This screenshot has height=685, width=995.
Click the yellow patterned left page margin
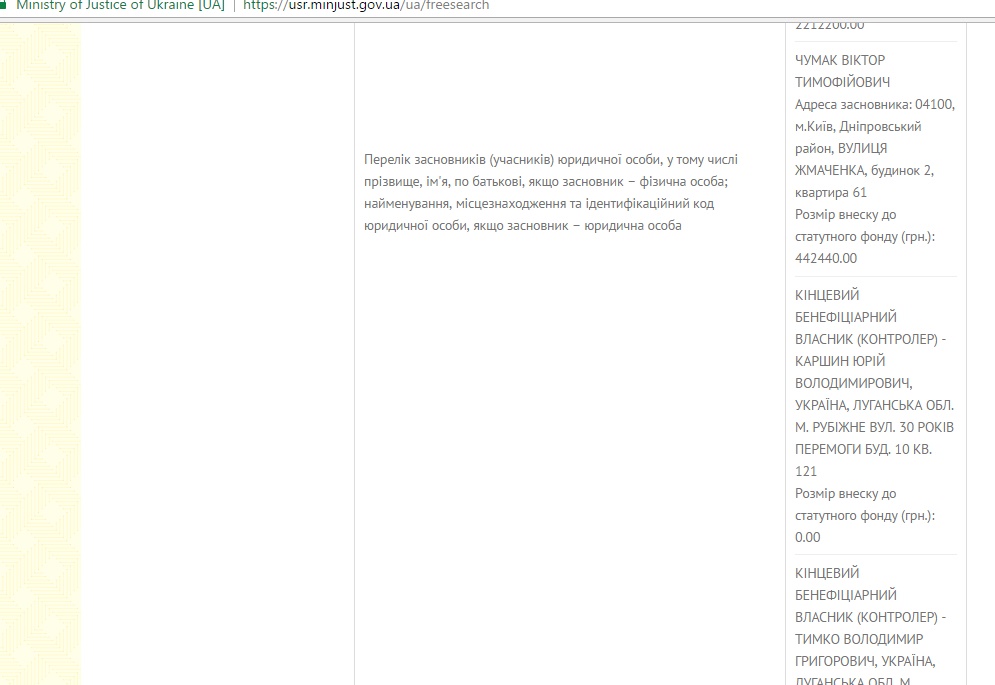click(40, 350)
